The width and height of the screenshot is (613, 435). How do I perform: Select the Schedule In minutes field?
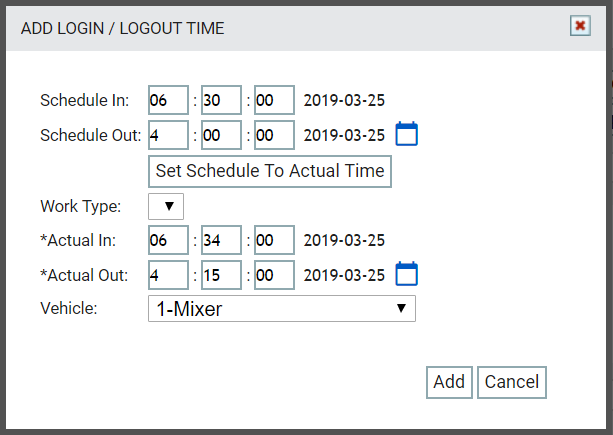[221, 100]
